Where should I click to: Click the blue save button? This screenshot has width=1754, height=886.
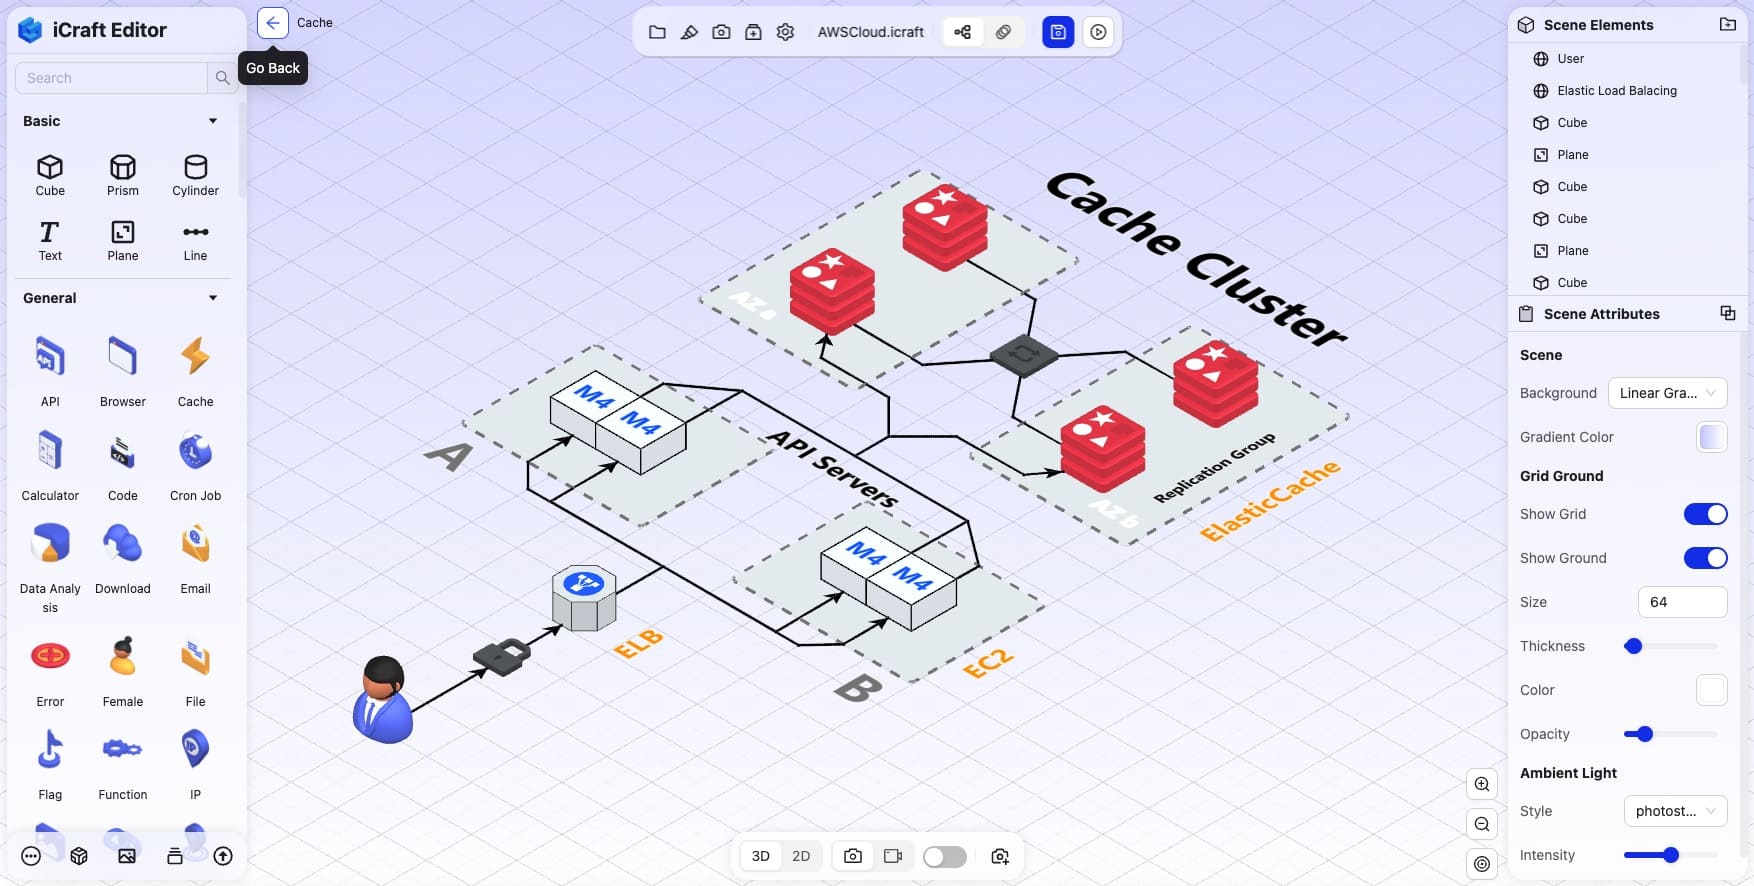(1058, 32)
